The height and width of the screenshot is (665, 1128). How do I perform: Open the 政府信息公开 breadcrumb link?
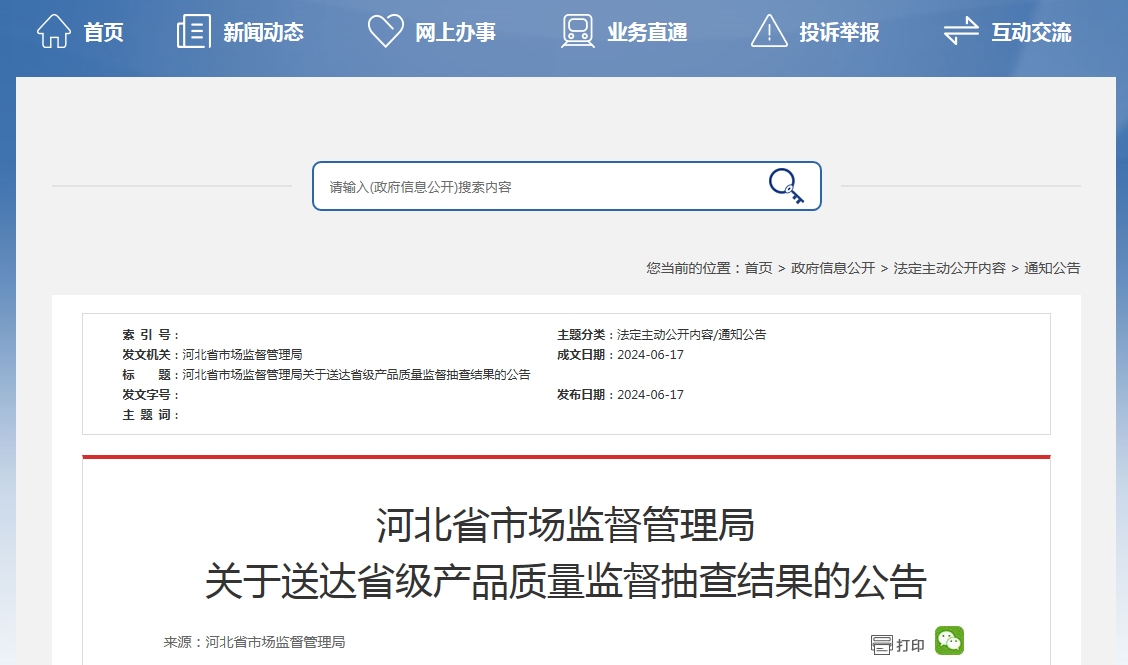click(x=833, y=268)
